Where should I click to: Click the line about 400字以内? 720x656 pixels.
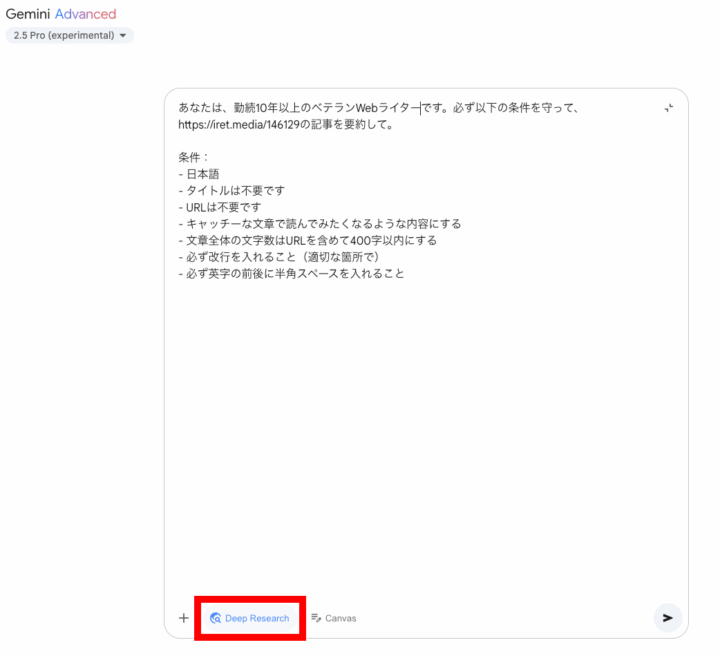coord(308,240)
